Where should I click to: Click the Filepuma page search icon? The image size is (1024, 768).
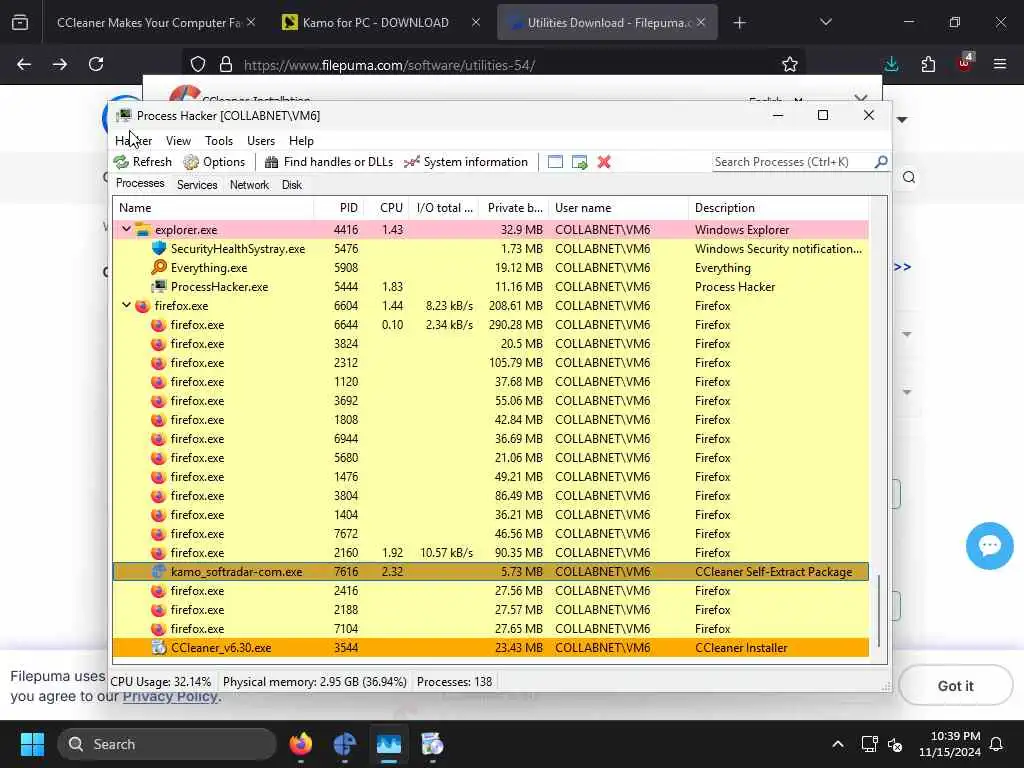pos(908,177)
